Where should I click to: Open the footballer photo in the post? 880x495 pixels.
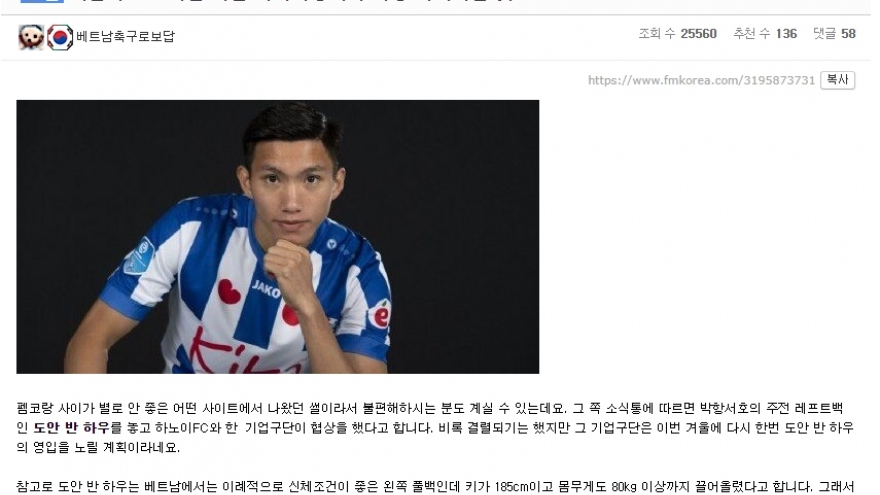pos(278,237)
